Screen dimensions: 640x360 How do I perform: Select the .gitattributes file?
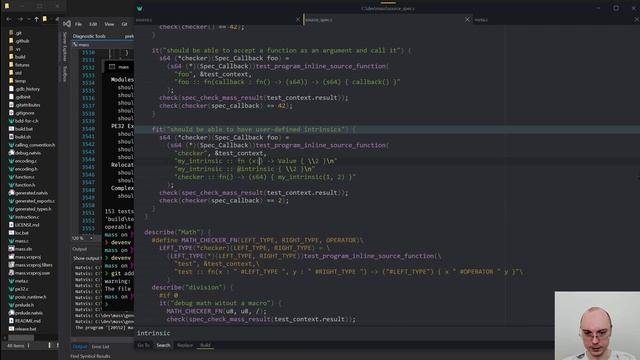[x=24, y=105]
